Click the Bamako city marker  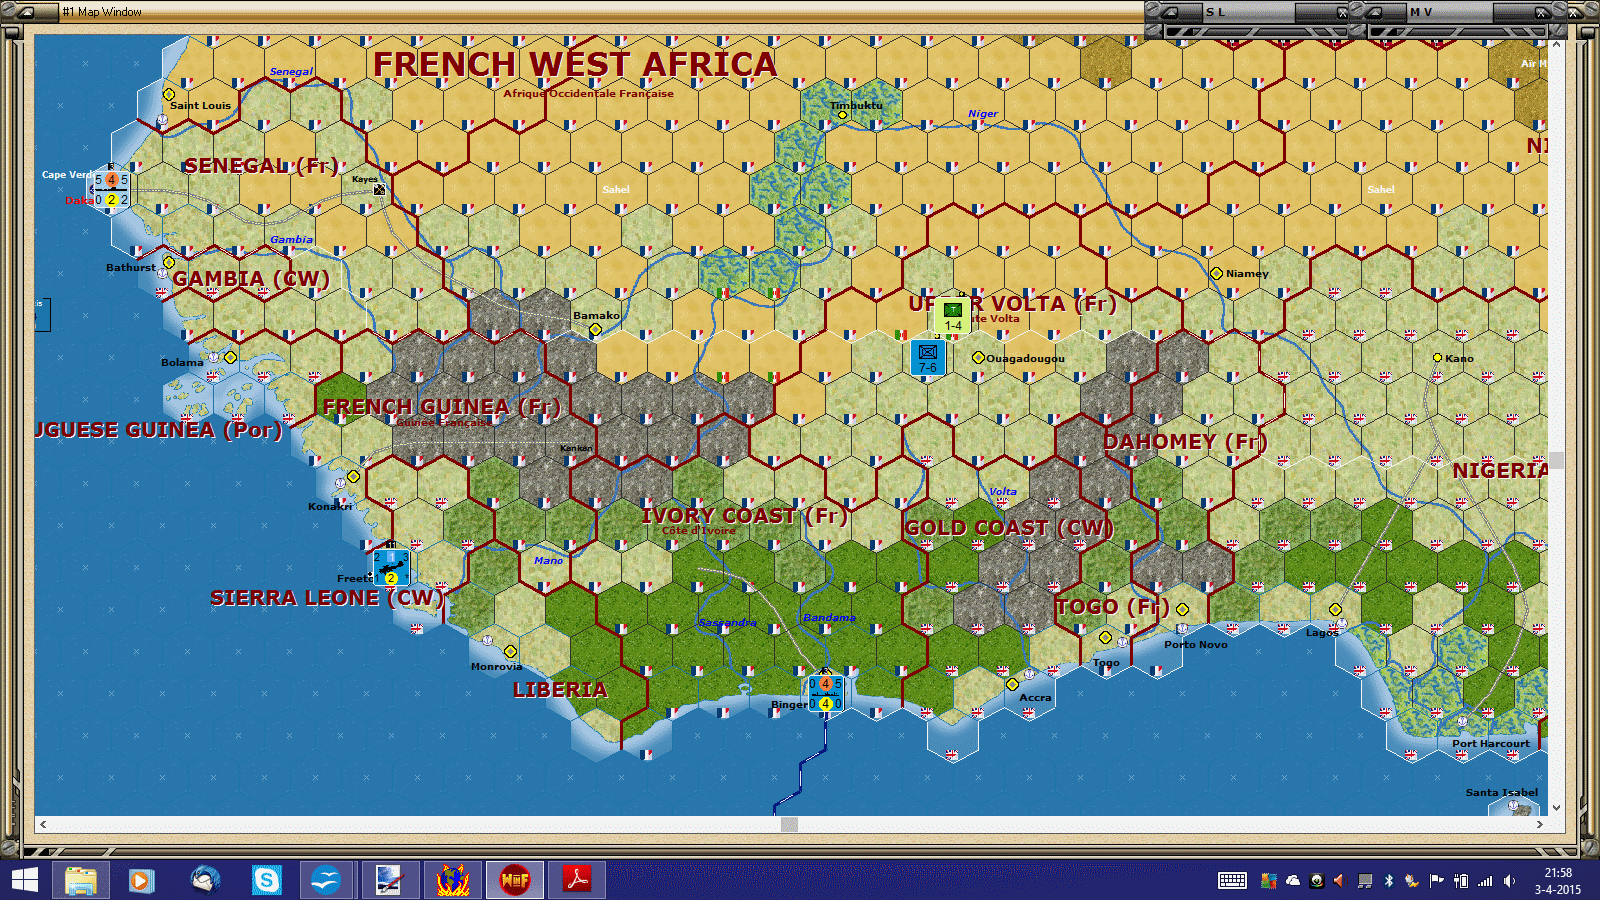(x=595, y=329)
